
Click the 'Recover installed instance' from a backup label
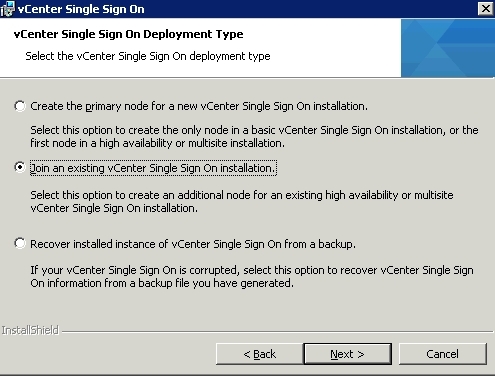tap(193, 244)
